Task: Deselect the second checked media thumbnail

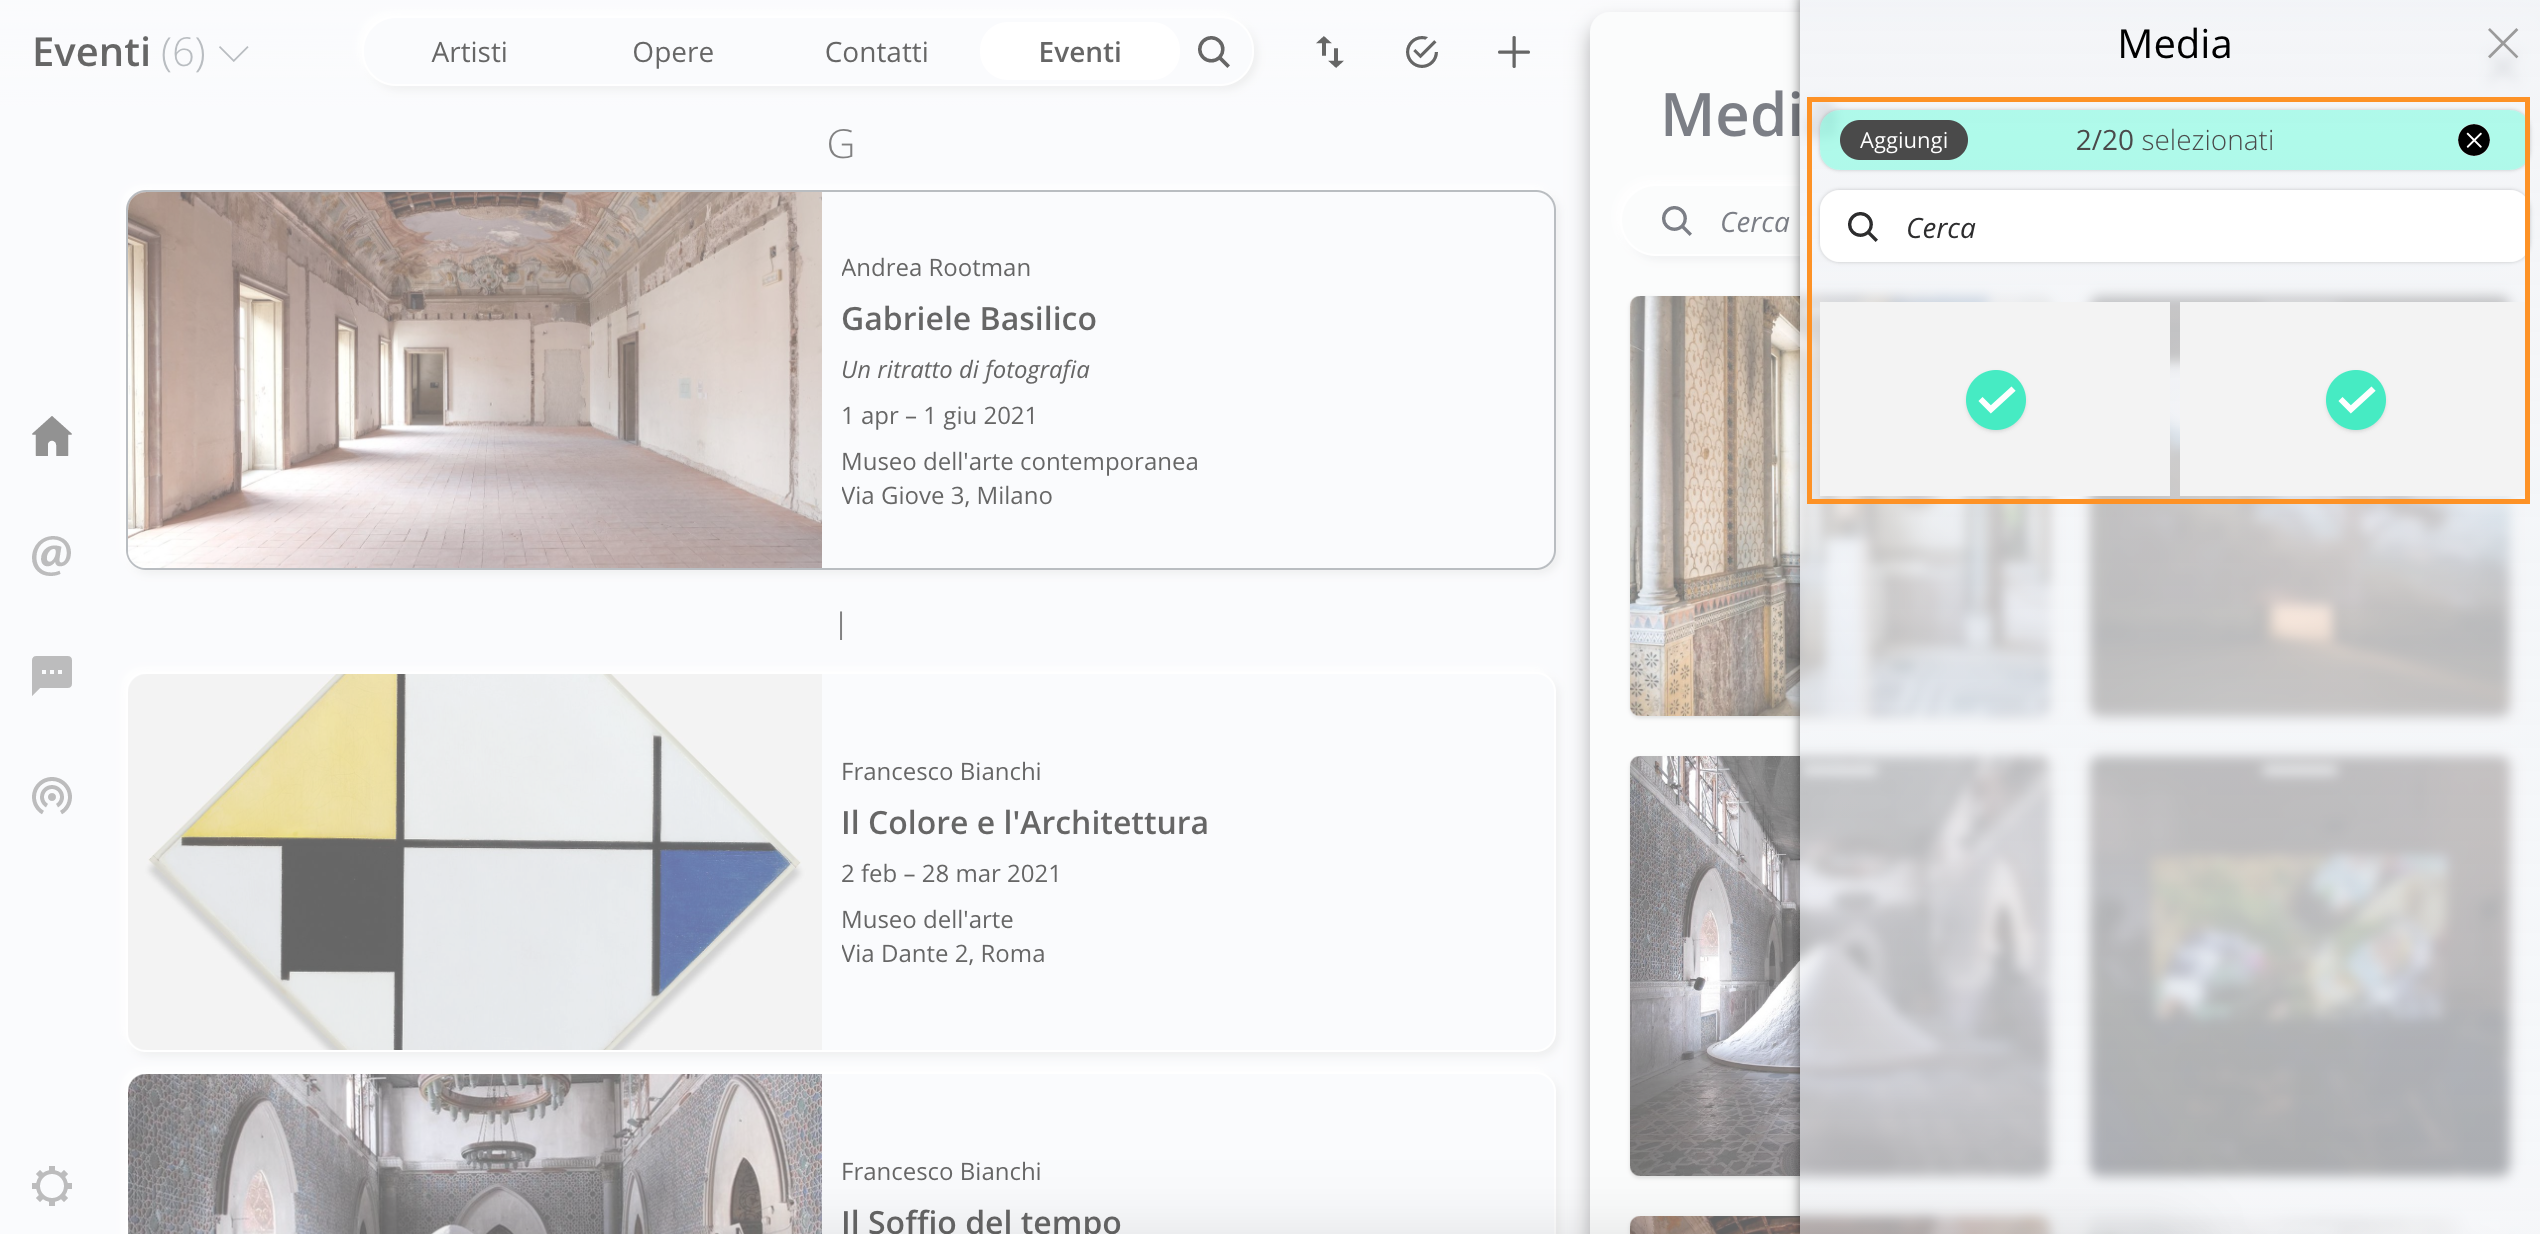Action: tap(2355, 400)
